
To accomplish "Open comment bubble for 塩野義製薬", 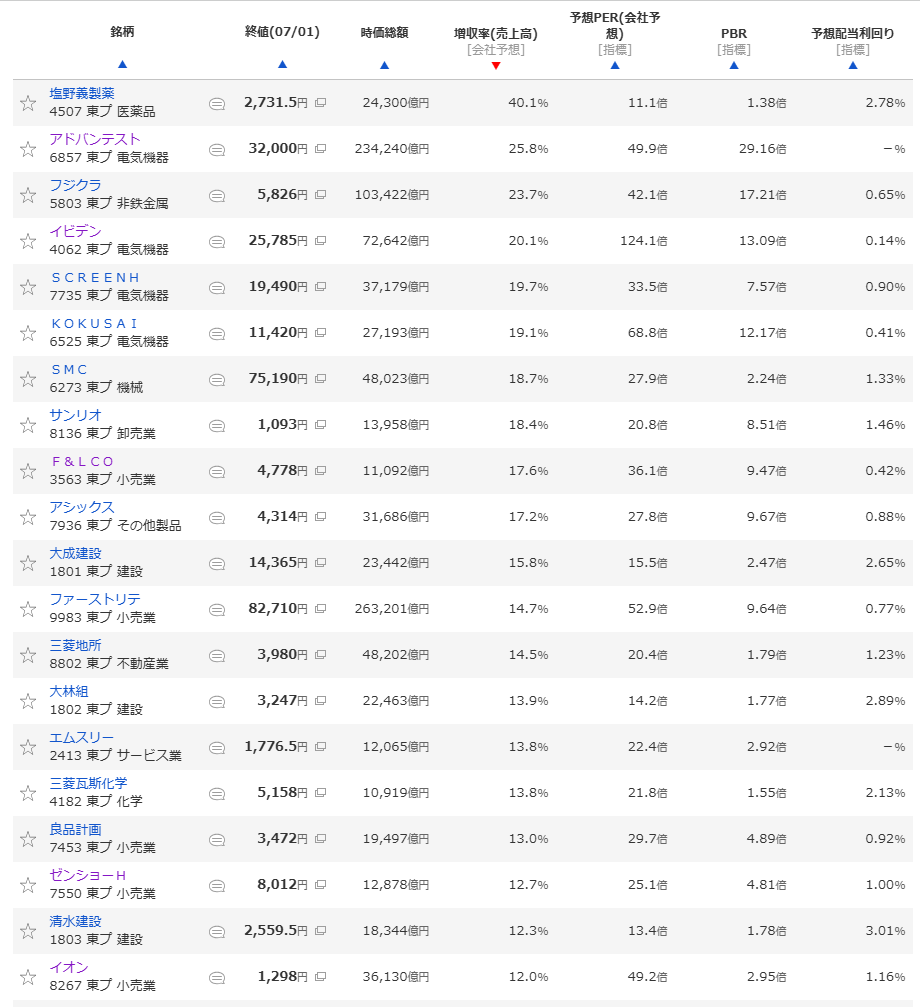I will 217,103.
